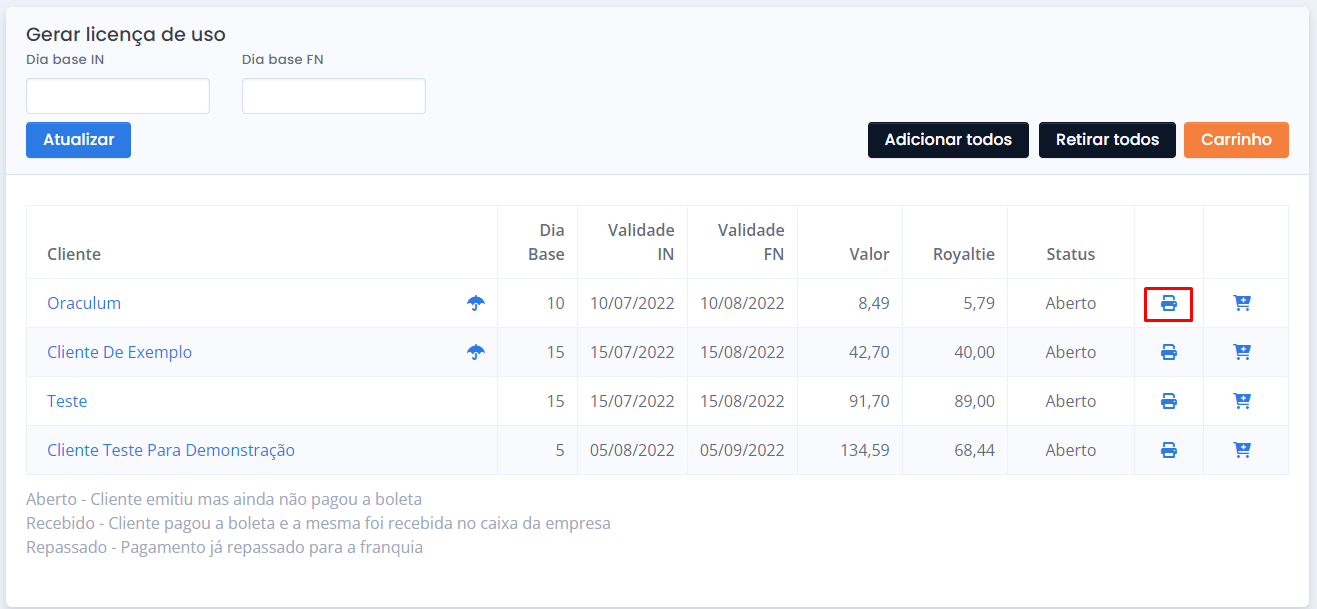Viewport: 1317px width, 609px height.
Task: Print the Cliente Teste Para Demonstração license
Action: (x=1168, y=450)
